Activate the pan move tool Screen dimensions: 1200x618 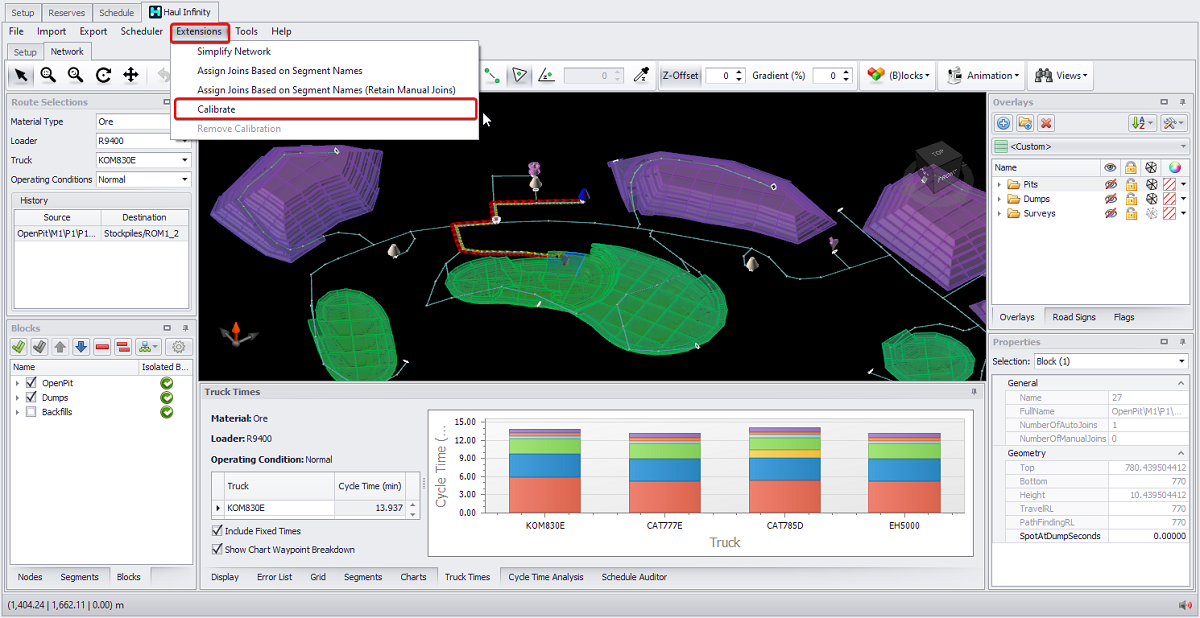coord(131,75)
